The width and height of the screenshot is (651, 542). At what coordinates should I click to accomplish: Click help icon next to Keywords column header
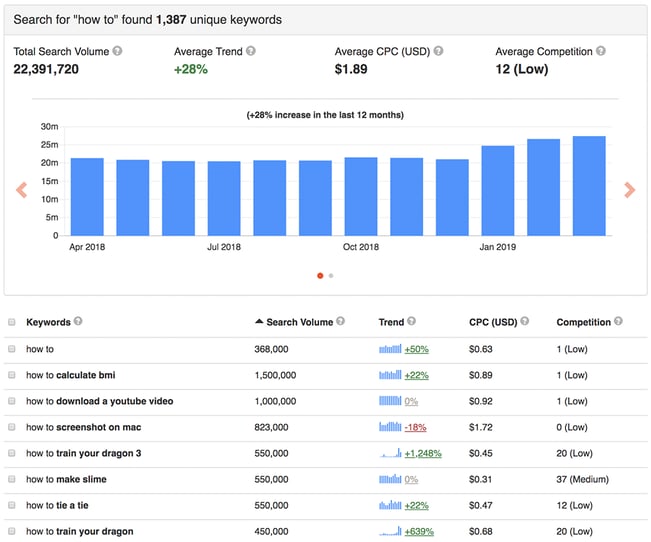click(78, 322)
